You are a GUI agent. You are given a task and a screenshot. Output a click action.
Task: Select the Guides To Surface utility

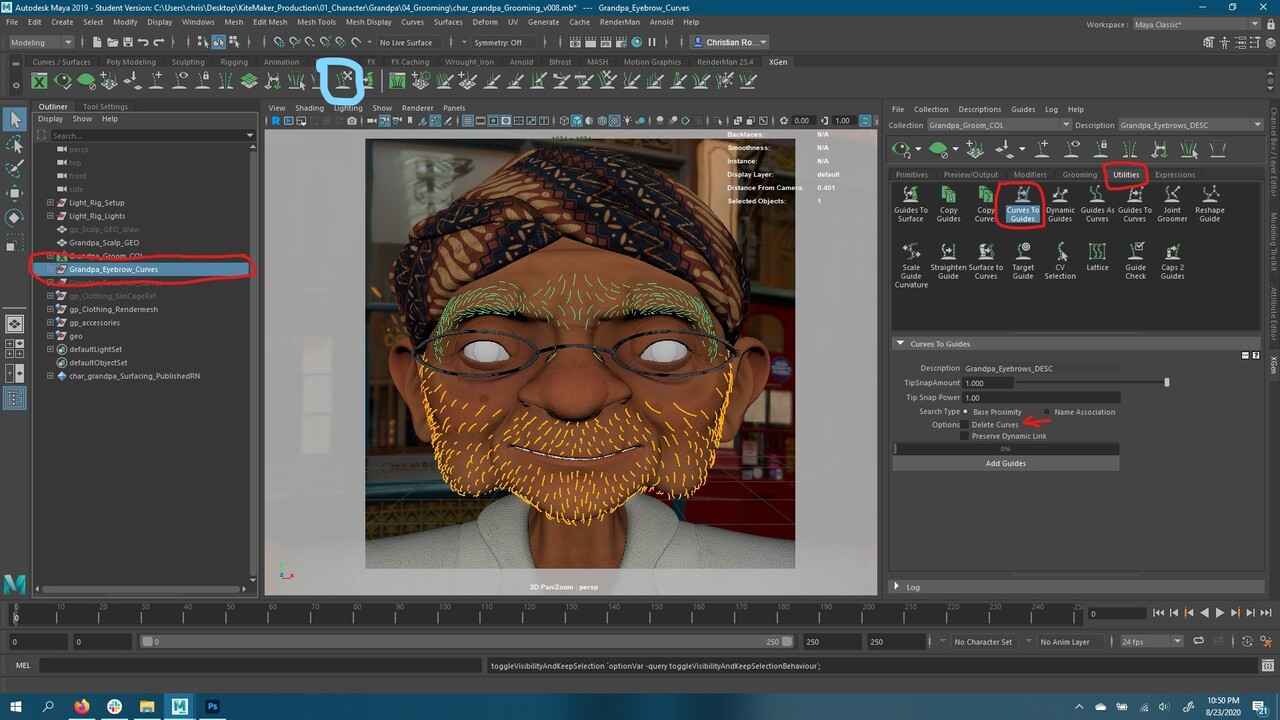tap(910, 196)
